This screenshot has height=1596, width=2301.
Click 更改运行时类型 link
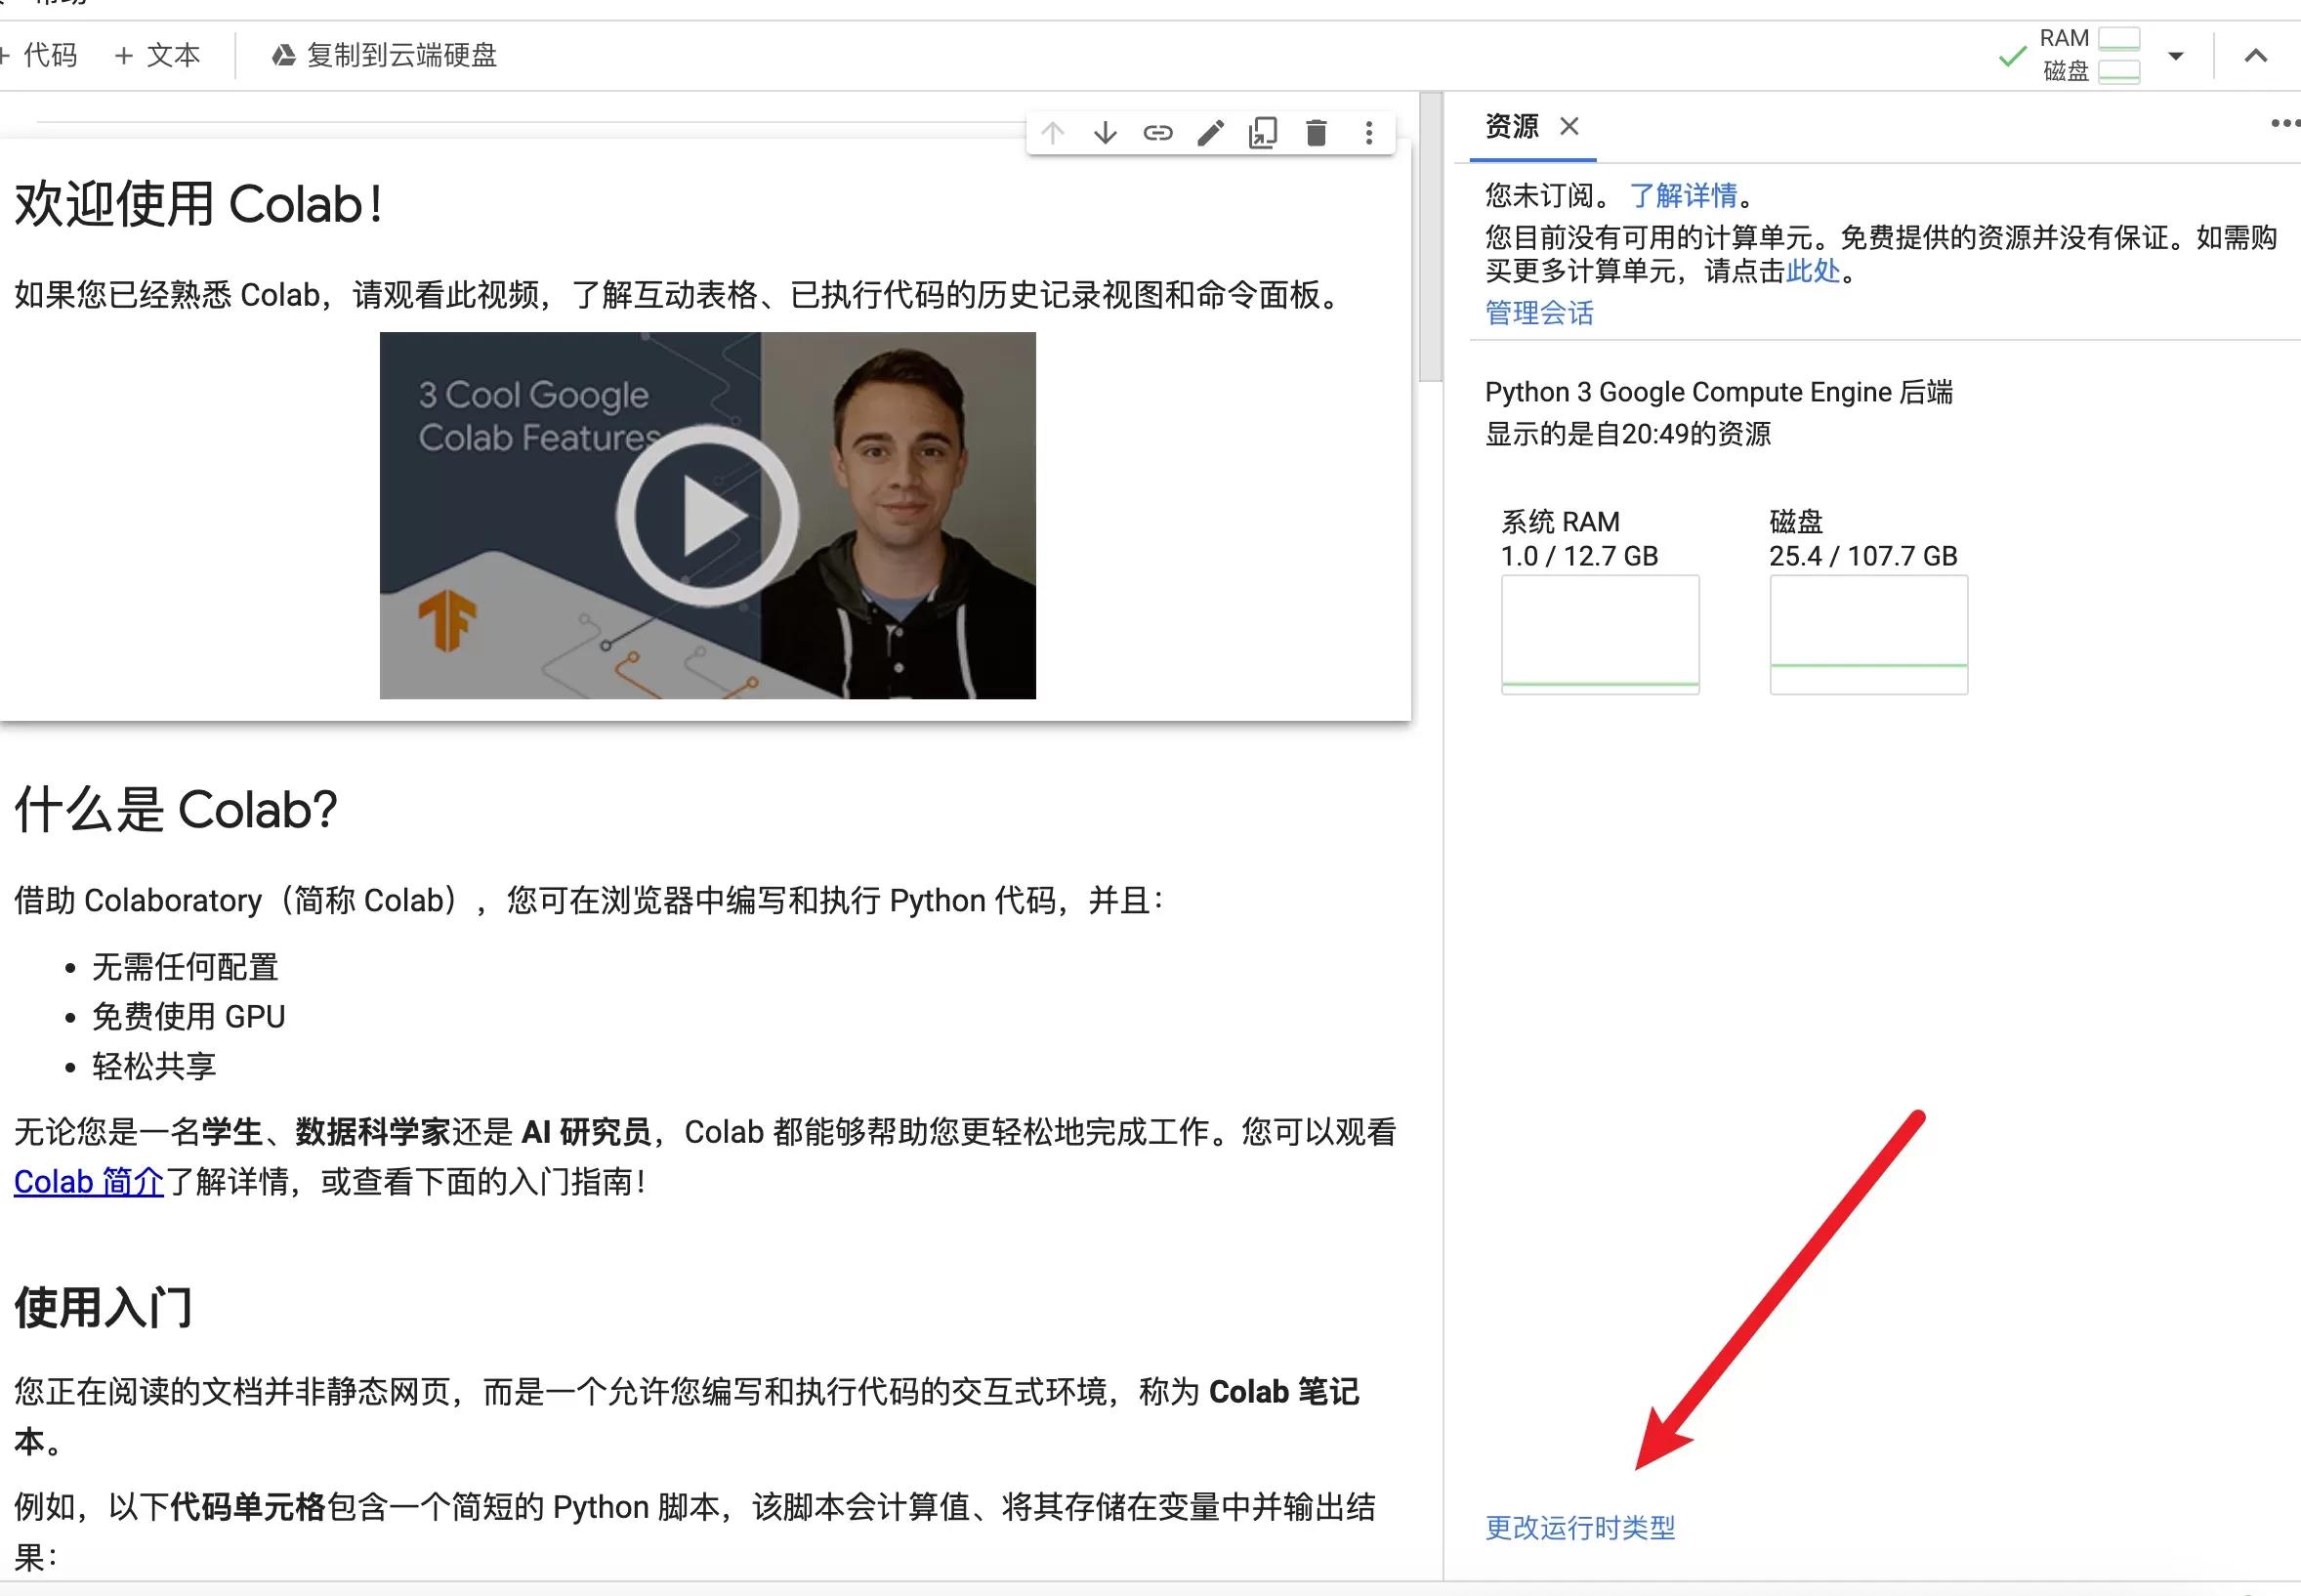click(x=1580, y=1527)
